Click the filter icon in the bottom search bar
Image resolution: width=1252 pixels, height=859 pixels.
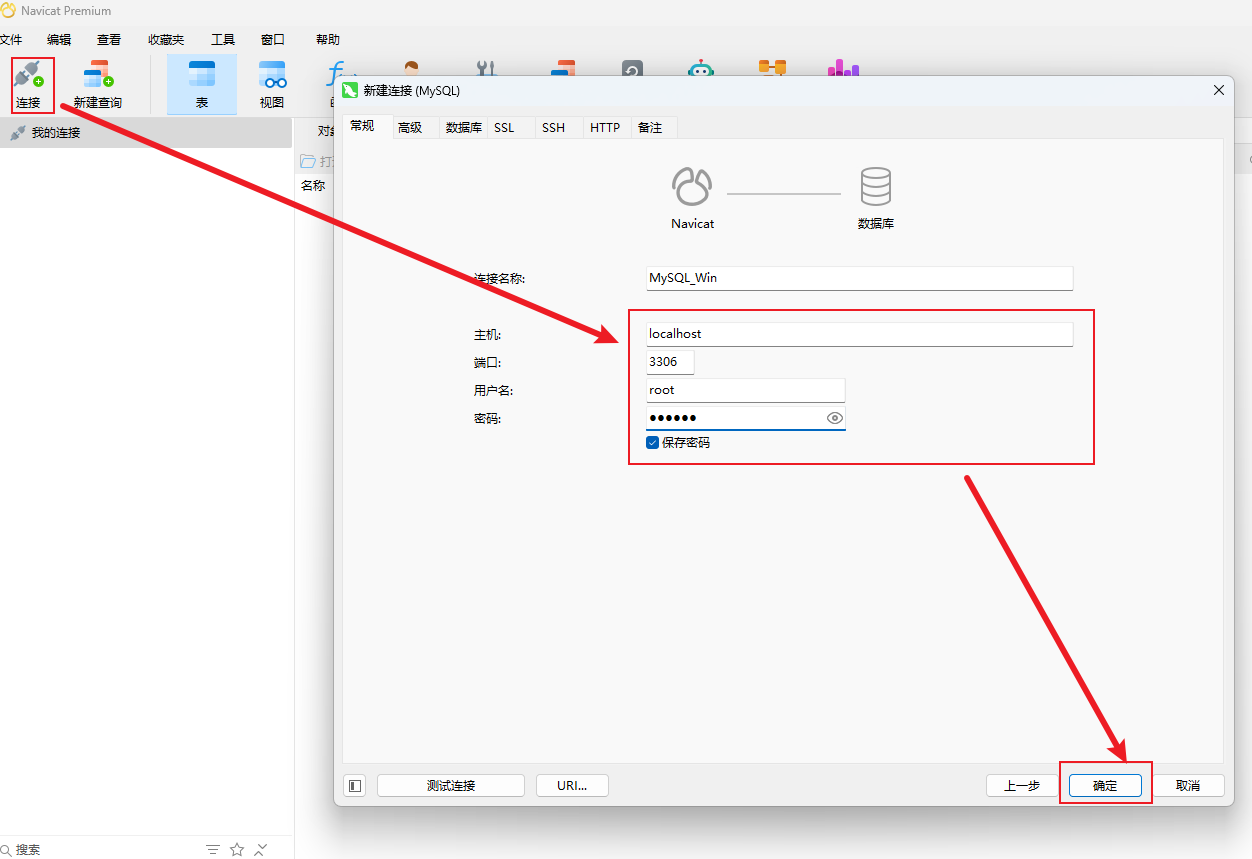(x=213, y=849)
